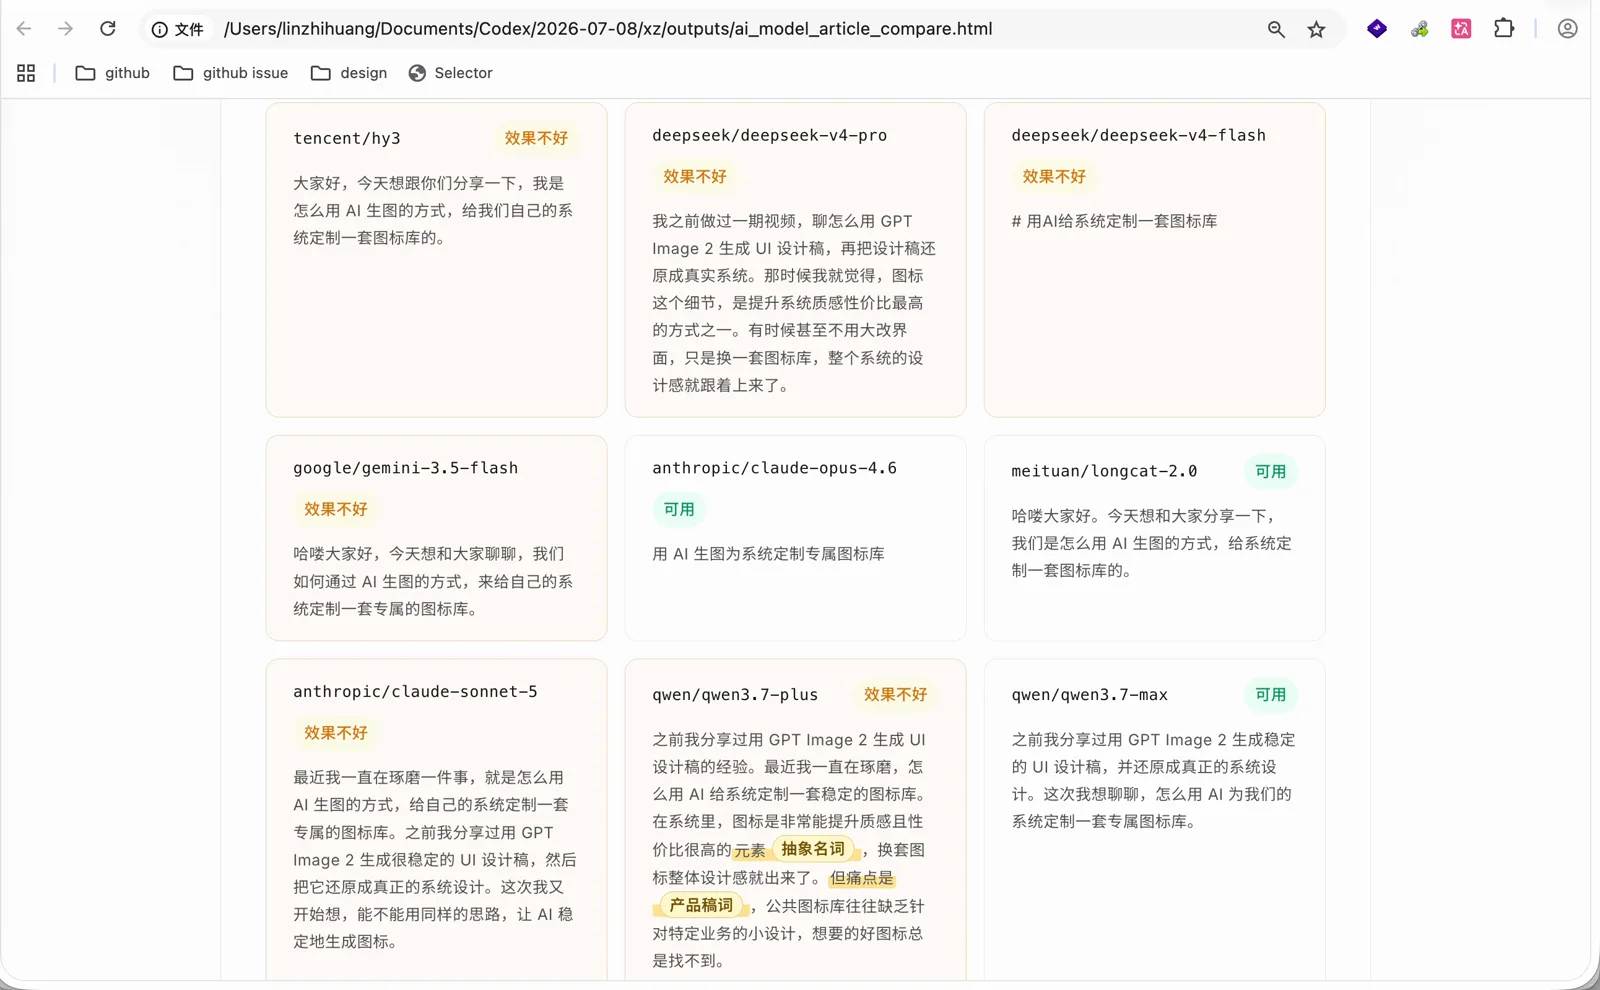Click the highlighted phrase 但痛点是
This screenshot has height=990, width=1600.
coord(861,878)
